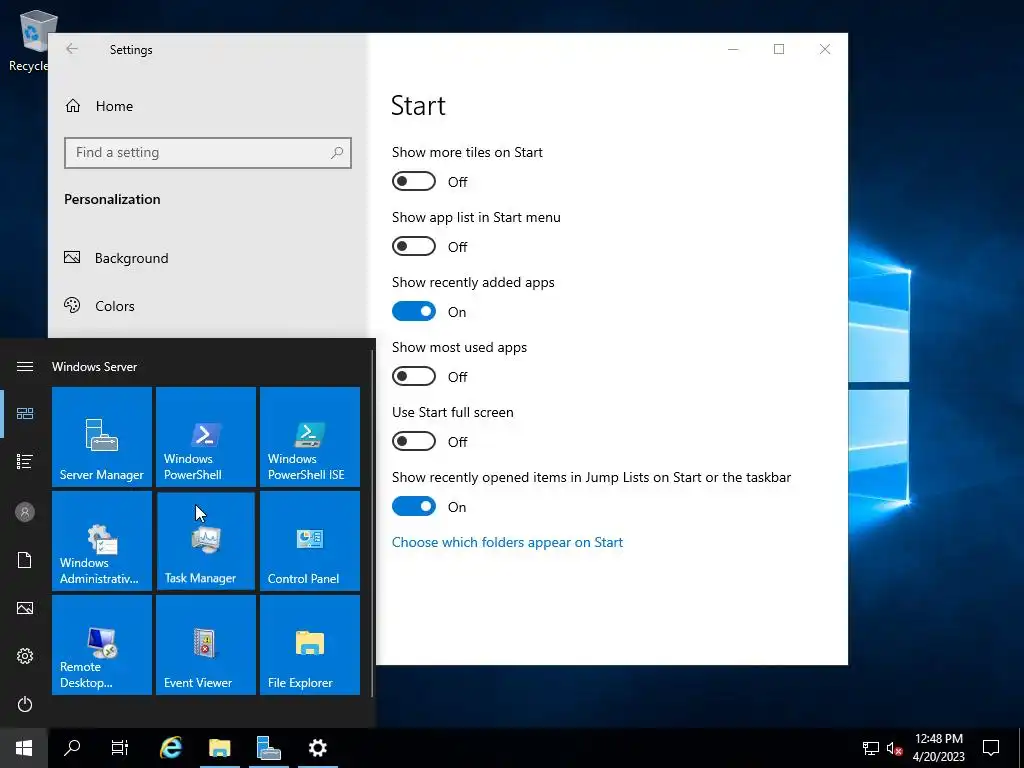Open the Recycle Bin desktop icon
The width and height of the screenshot is (1024, 768).
[x=31, y=40]
